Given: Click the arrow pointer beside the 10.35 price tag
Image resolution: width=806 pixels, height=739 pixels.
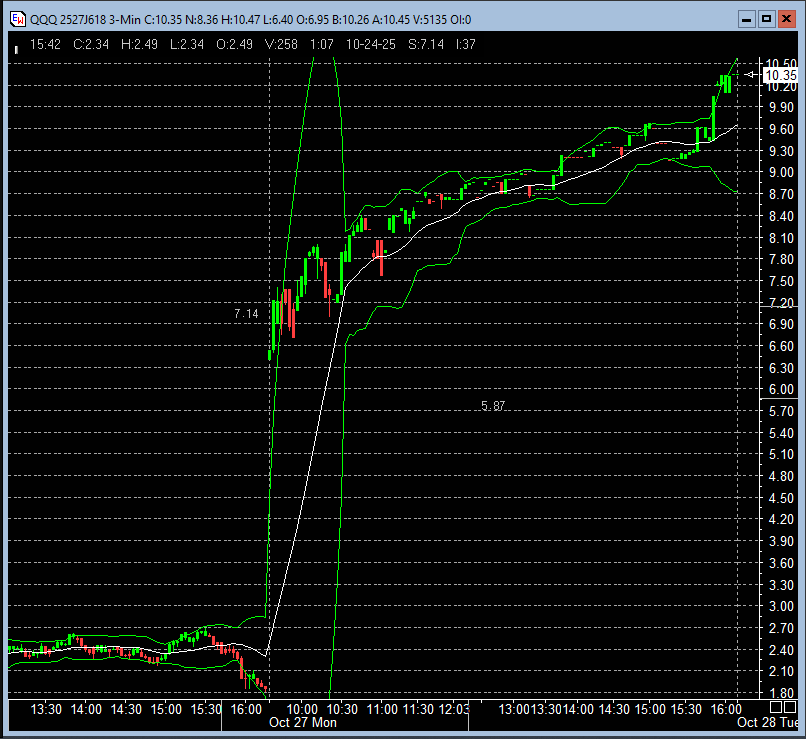Looking at the screenshot, I should coord(751,75).
